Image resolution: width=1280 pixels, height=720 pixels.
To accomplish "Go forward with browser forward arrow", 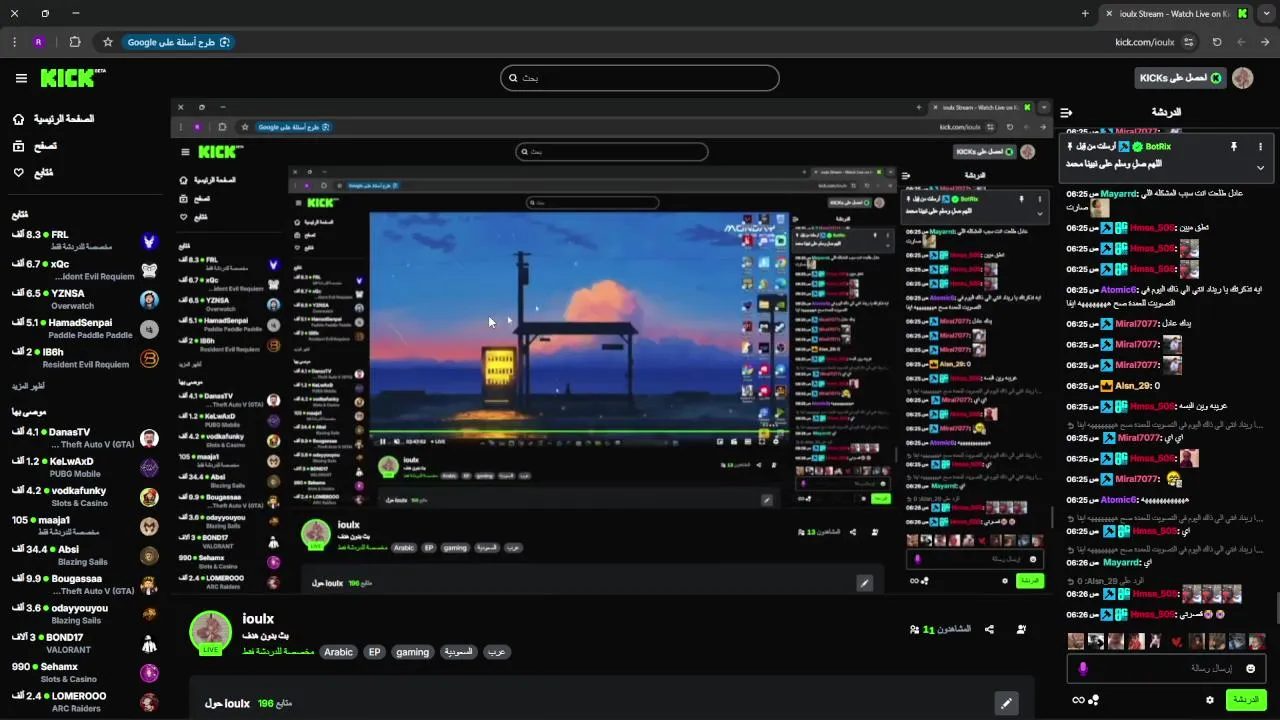I will coord(1241,42).
